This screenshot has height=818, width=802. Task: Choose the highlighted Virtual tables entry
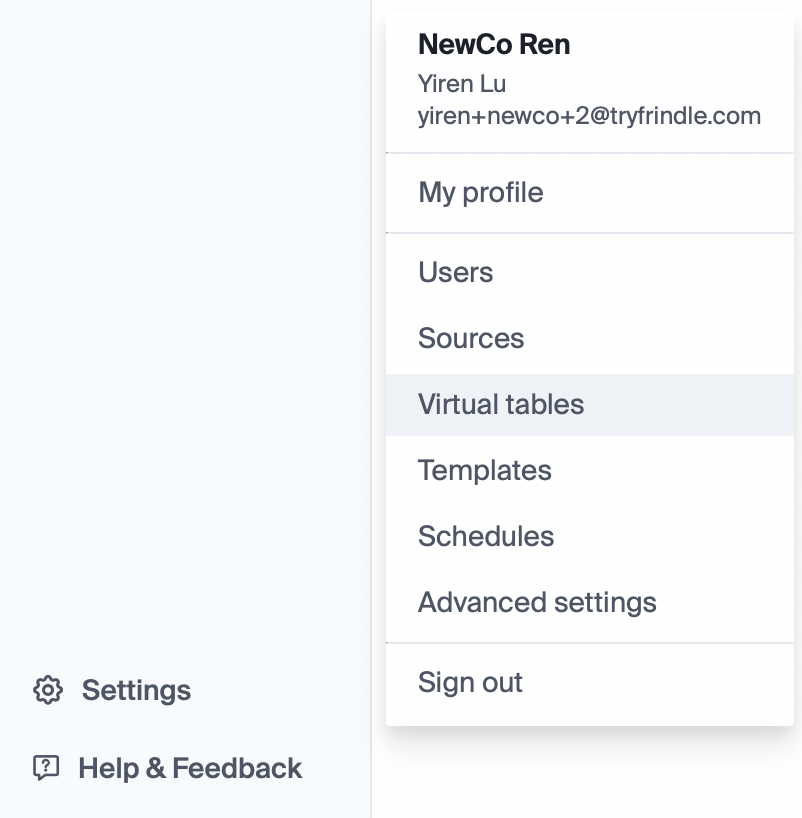[x=501, y=404]
